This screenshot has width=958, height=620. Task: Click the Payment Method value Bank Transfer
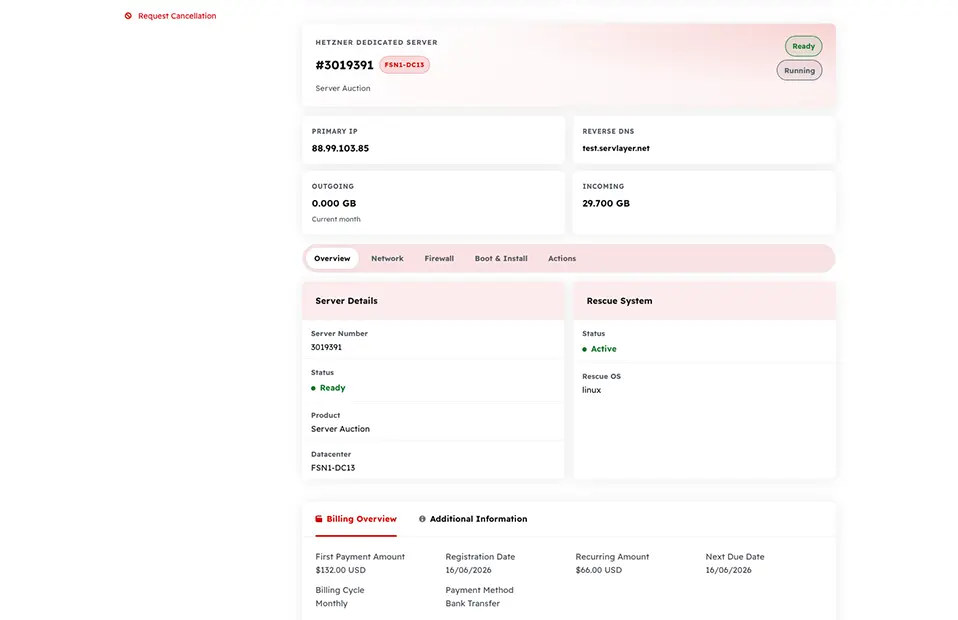473,604
